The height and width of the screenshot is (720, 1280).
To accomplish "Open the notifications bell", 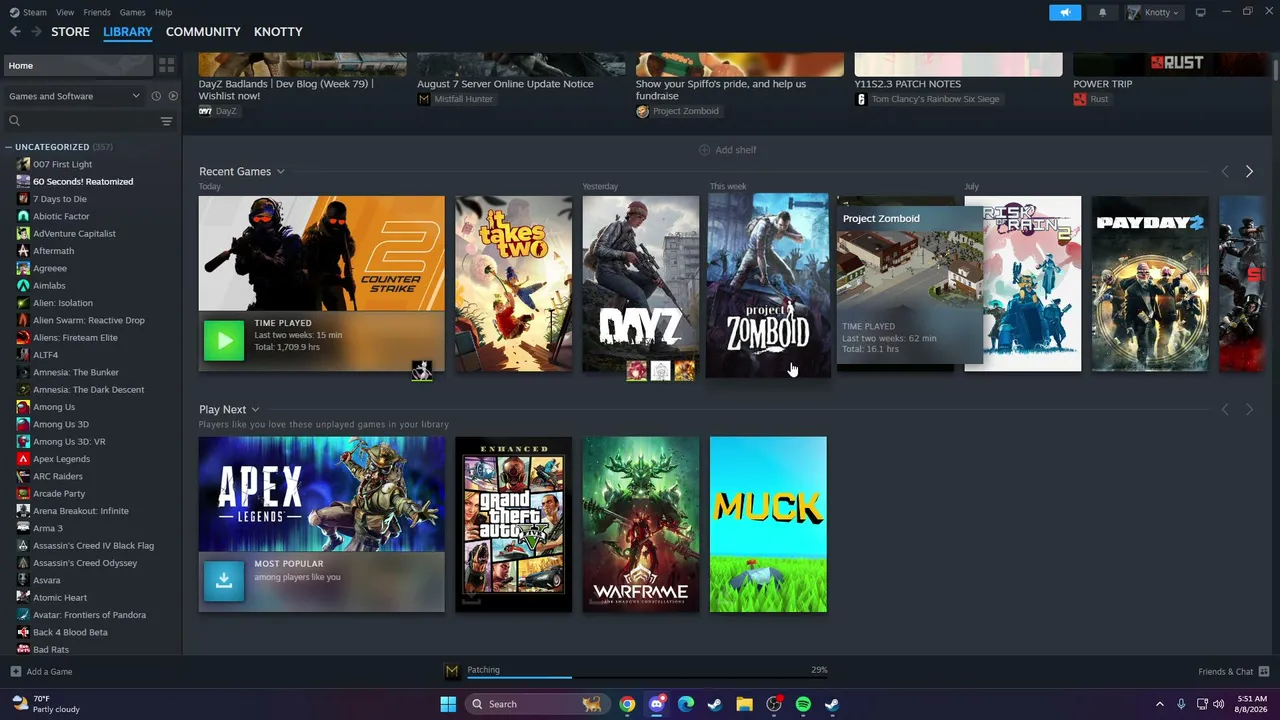I will point(1102,12).
